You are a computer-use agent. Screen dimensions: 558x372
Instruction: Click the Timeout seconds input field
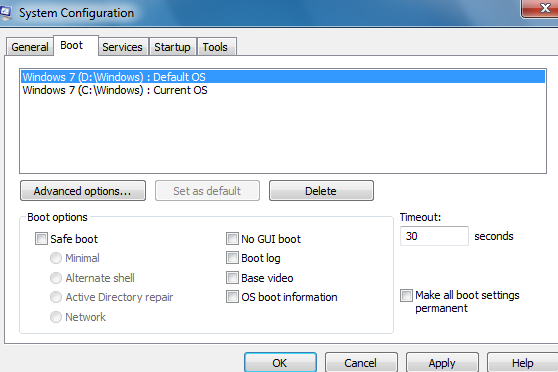click(x=434, y=236)
